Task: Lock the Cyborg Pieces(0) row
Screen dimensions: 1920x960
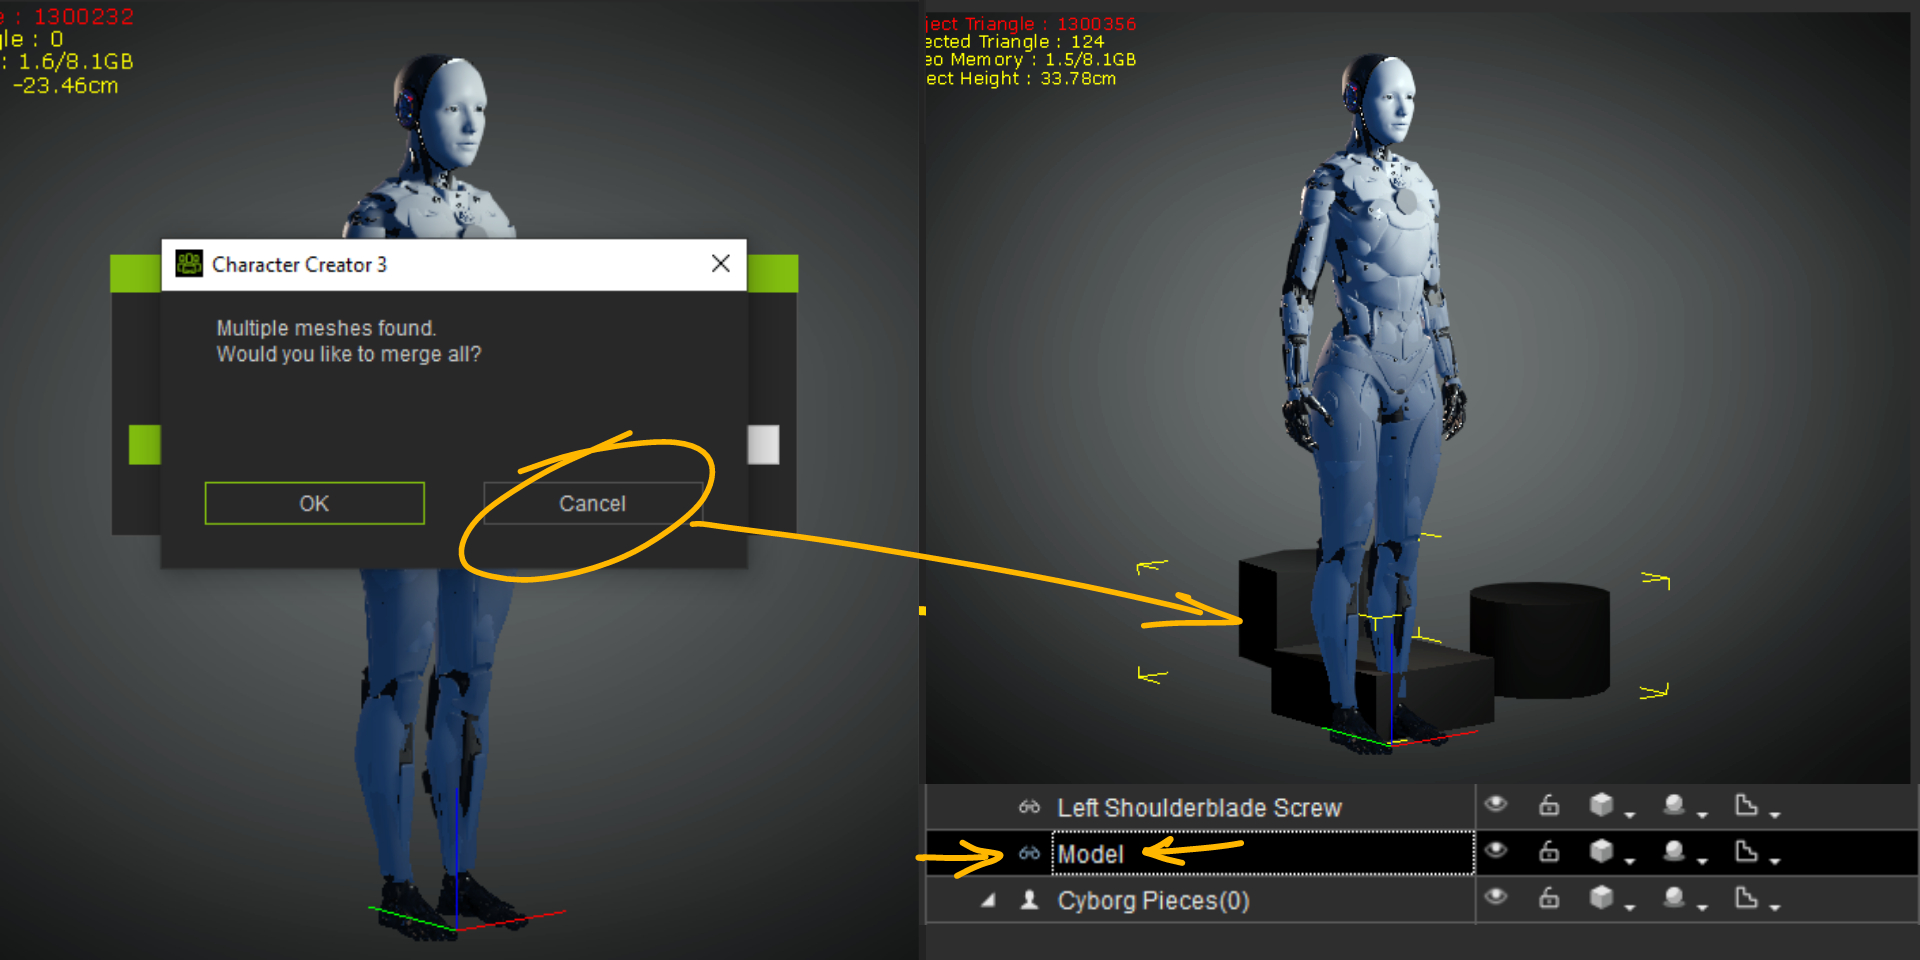Action: [1549, 897]
